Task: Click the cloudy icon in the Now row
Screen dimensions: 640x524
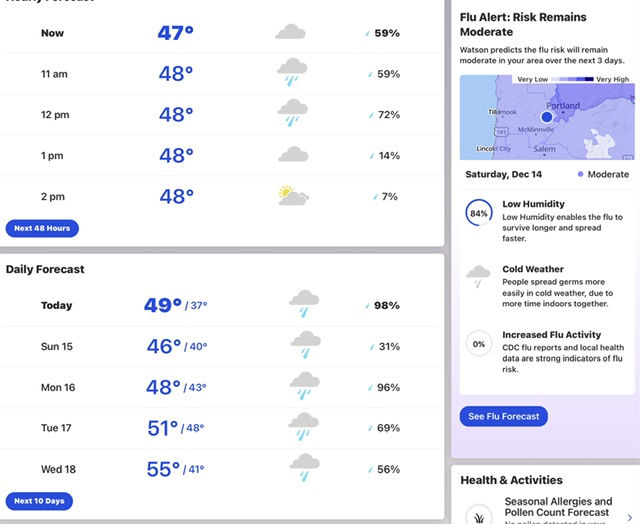Action: tap(290, 32)
